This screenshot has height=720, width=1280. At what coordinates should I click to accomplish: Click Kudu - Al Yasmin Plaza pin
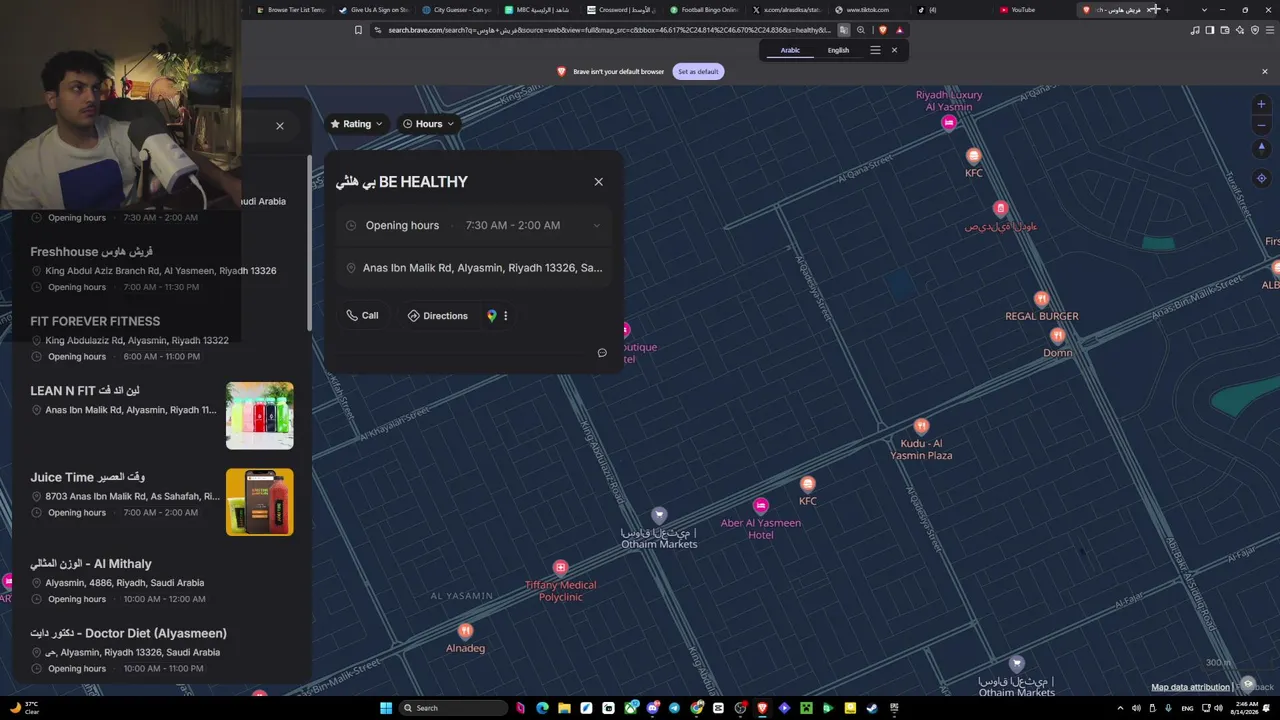(x=921, y=426)
